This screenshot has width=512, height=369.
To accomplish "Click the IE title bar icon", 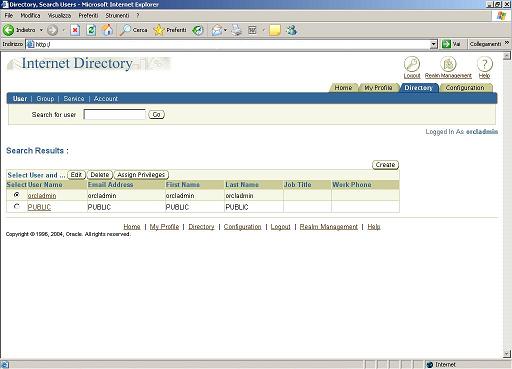I will click(x=5, y=4).
